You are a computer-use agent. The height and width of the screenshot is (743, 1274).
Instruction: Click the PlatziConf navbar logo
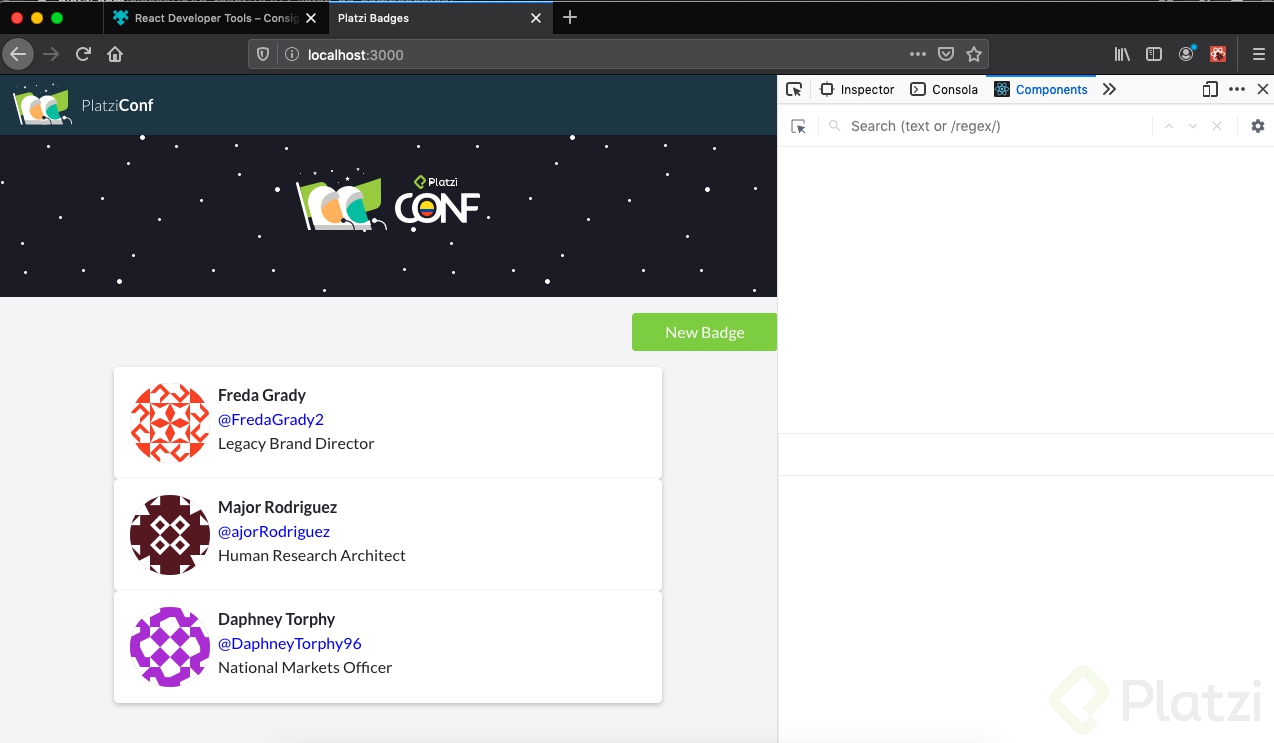(83, 104)
